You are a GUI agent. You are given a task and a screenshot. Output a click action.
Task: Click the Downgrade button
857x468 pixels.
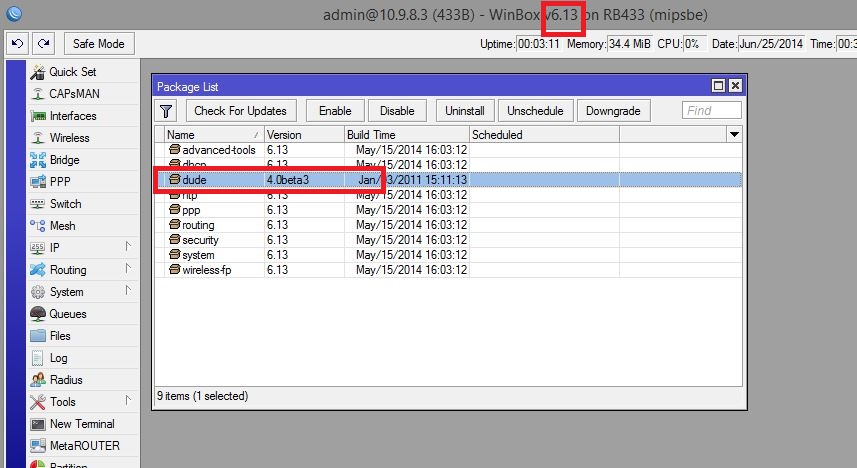613,111
